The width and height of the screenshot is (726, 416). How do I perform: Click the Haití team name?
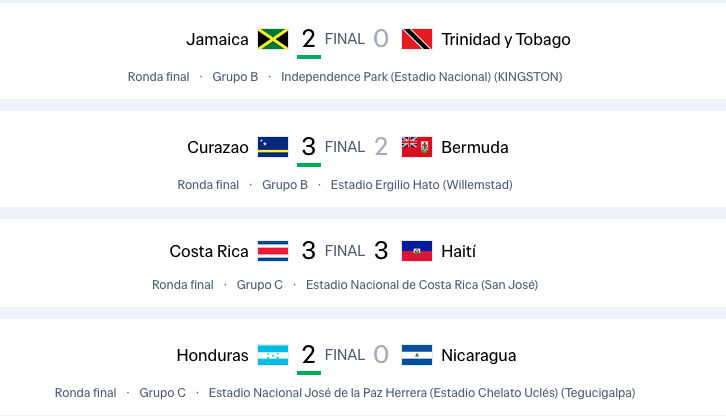click(x=458, y=251)
